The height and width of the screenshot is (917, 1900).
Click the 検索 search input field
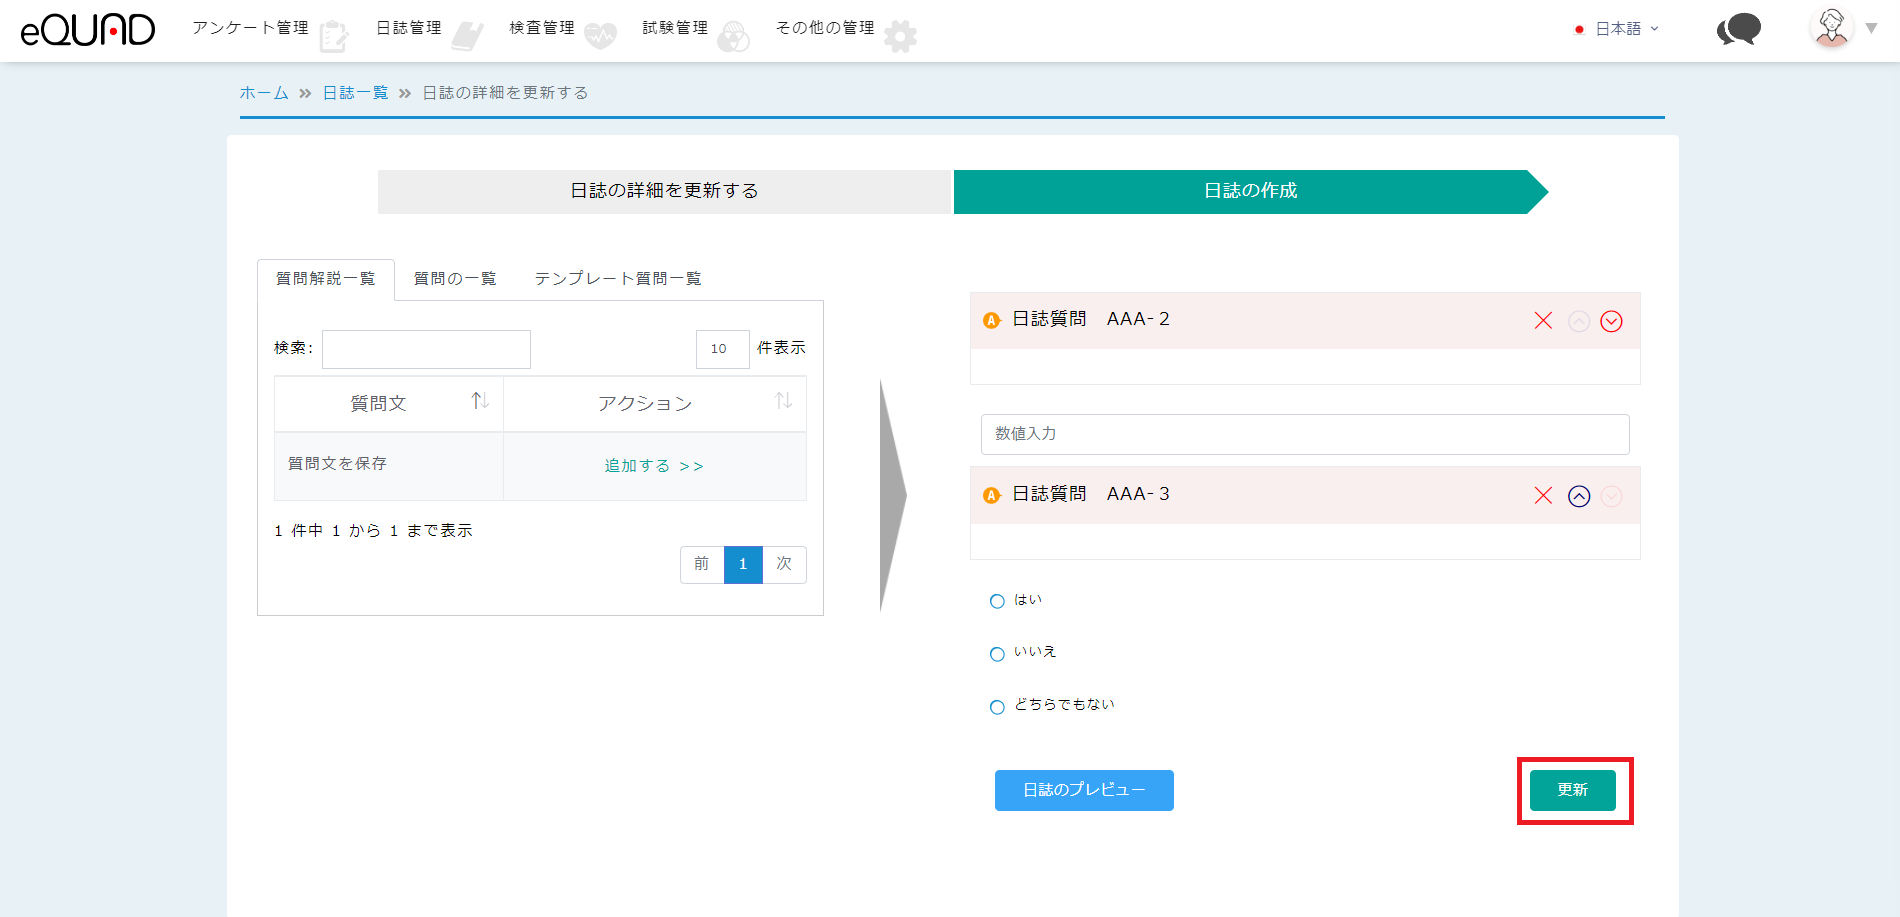pyautogui.click(x=426, y=349)
